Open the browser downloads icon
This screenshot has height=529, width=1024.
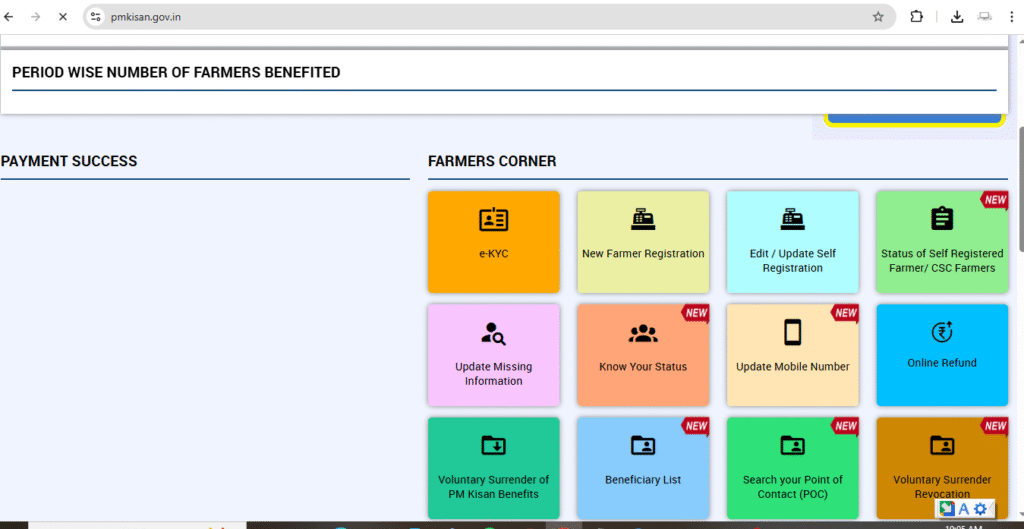pyautogui.click(x=957, y=17)
